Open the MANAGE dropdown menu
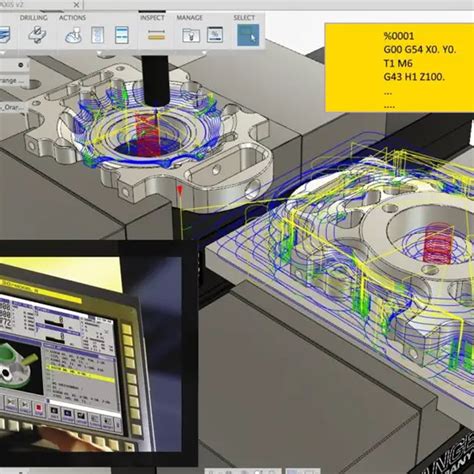This screenshot has height=474, width=474. pyautogui.click(x=189, y=18)
